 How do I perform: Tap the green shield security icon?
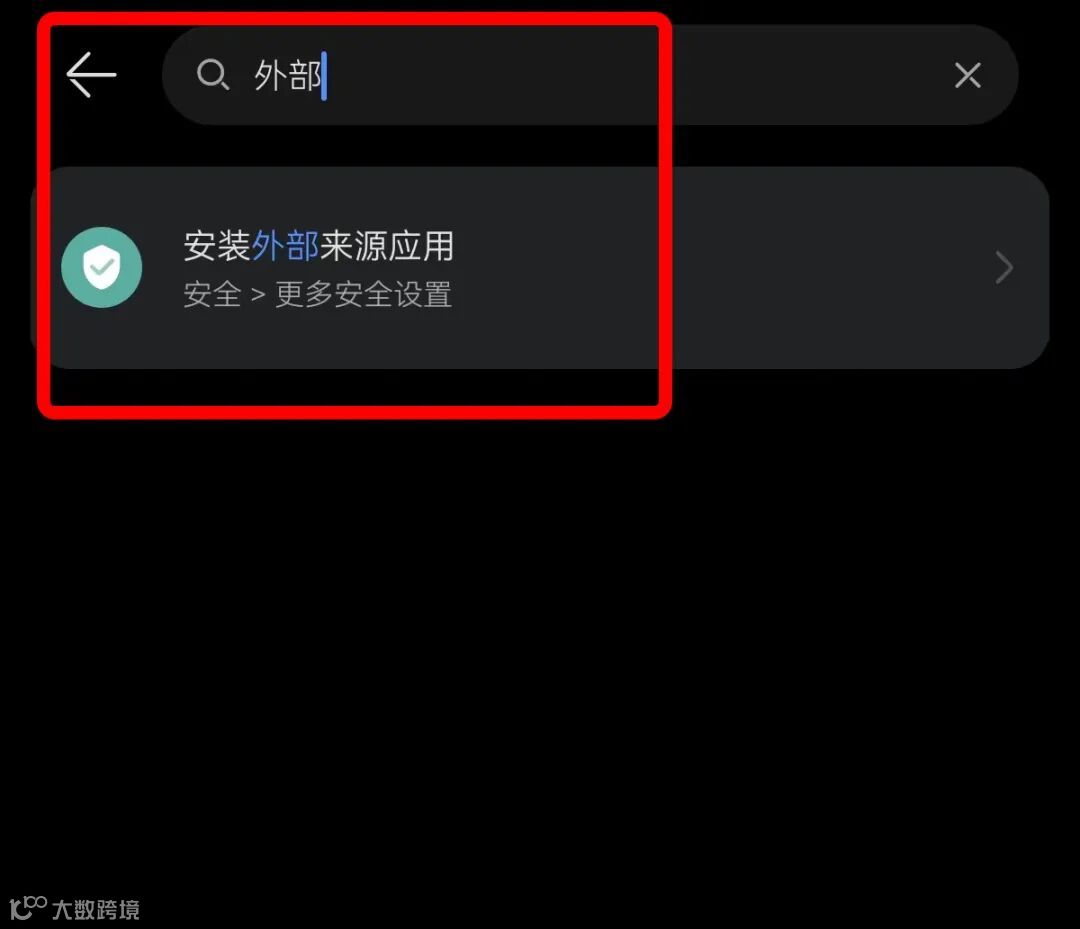point(102,267)
